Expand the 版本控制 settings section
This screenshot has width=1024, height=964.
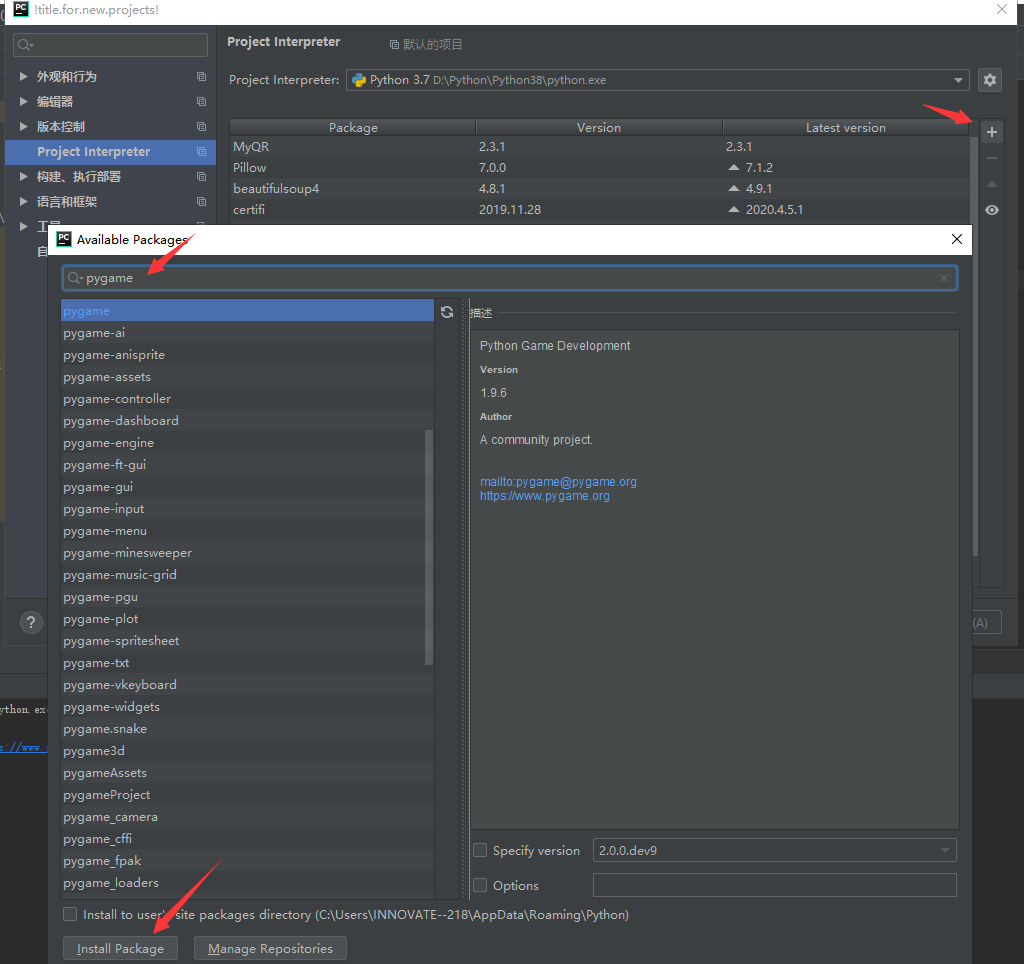[24, 127]
